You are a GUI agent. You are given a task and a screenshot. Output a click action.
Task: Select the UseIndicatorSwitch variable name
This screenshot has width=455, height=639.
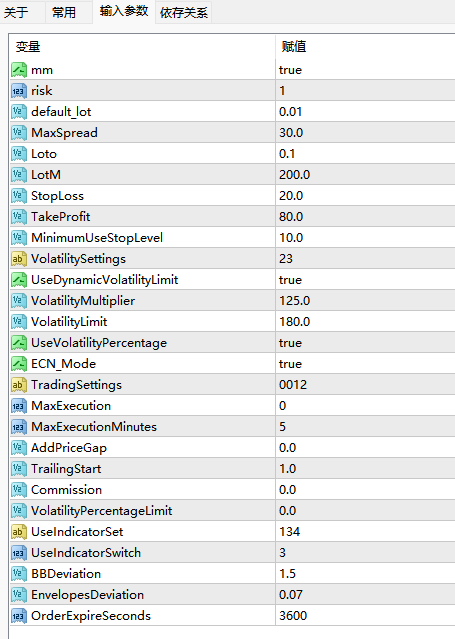pos(86,553)
